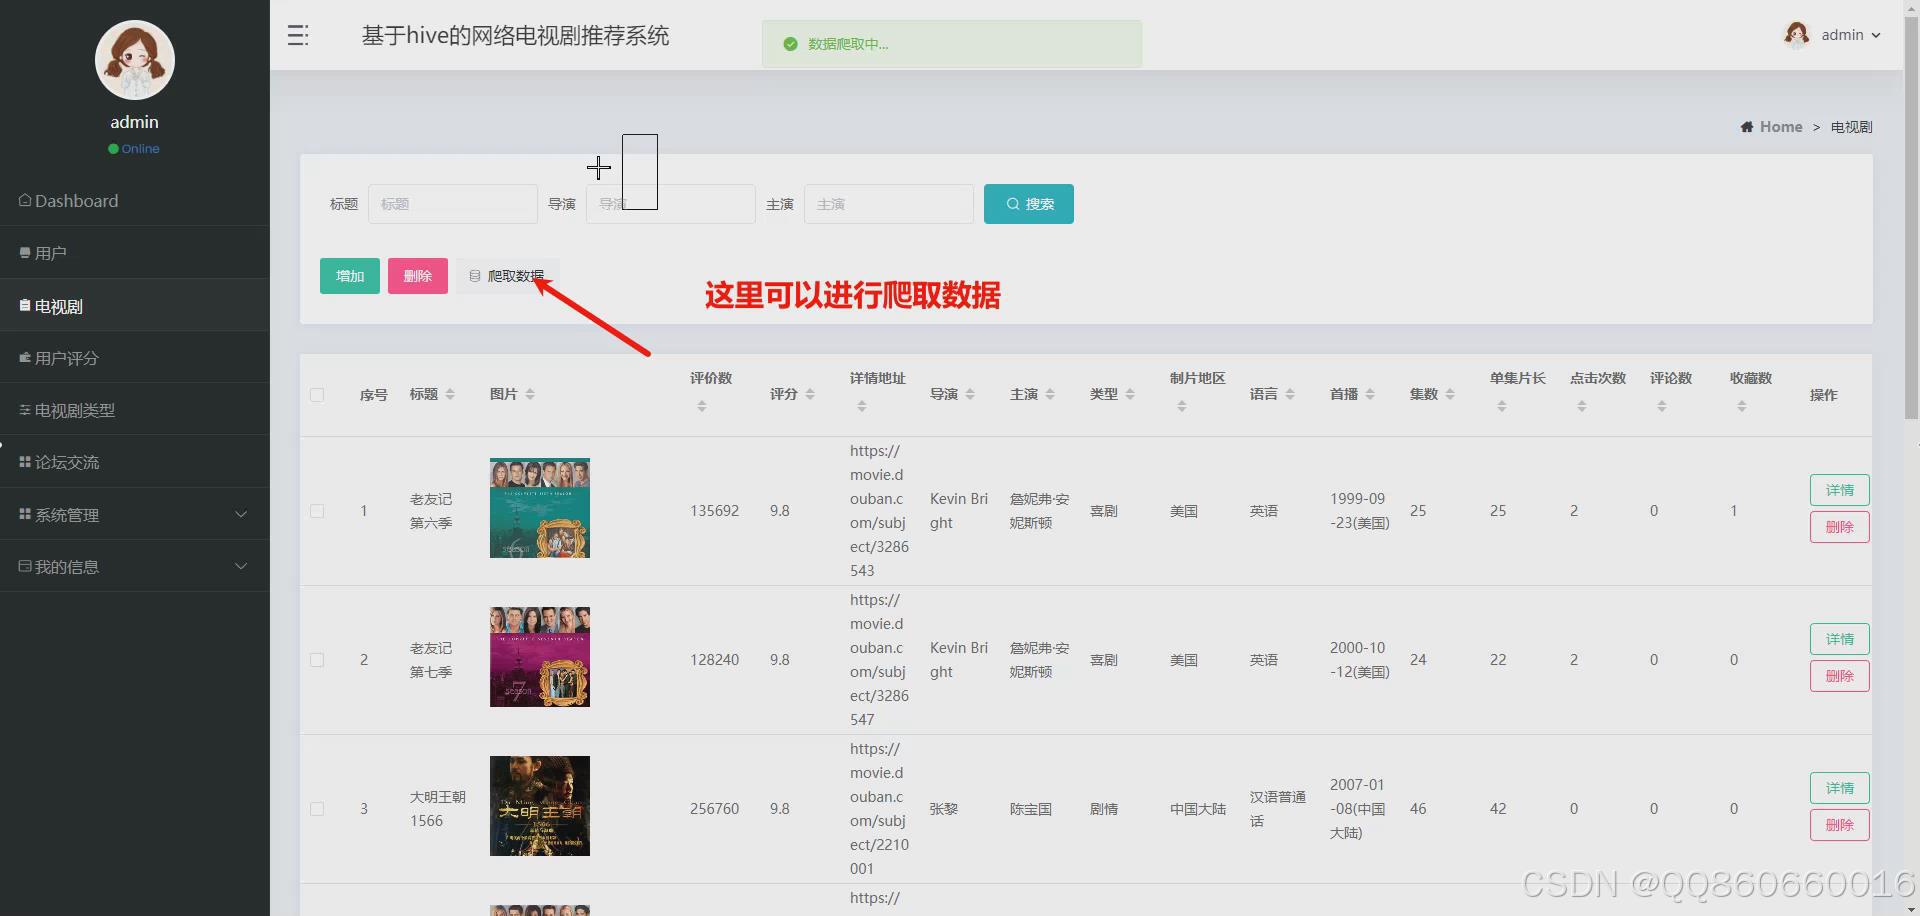
Task: Sort table by 首播 column arrows
Action: (1370, 394)
